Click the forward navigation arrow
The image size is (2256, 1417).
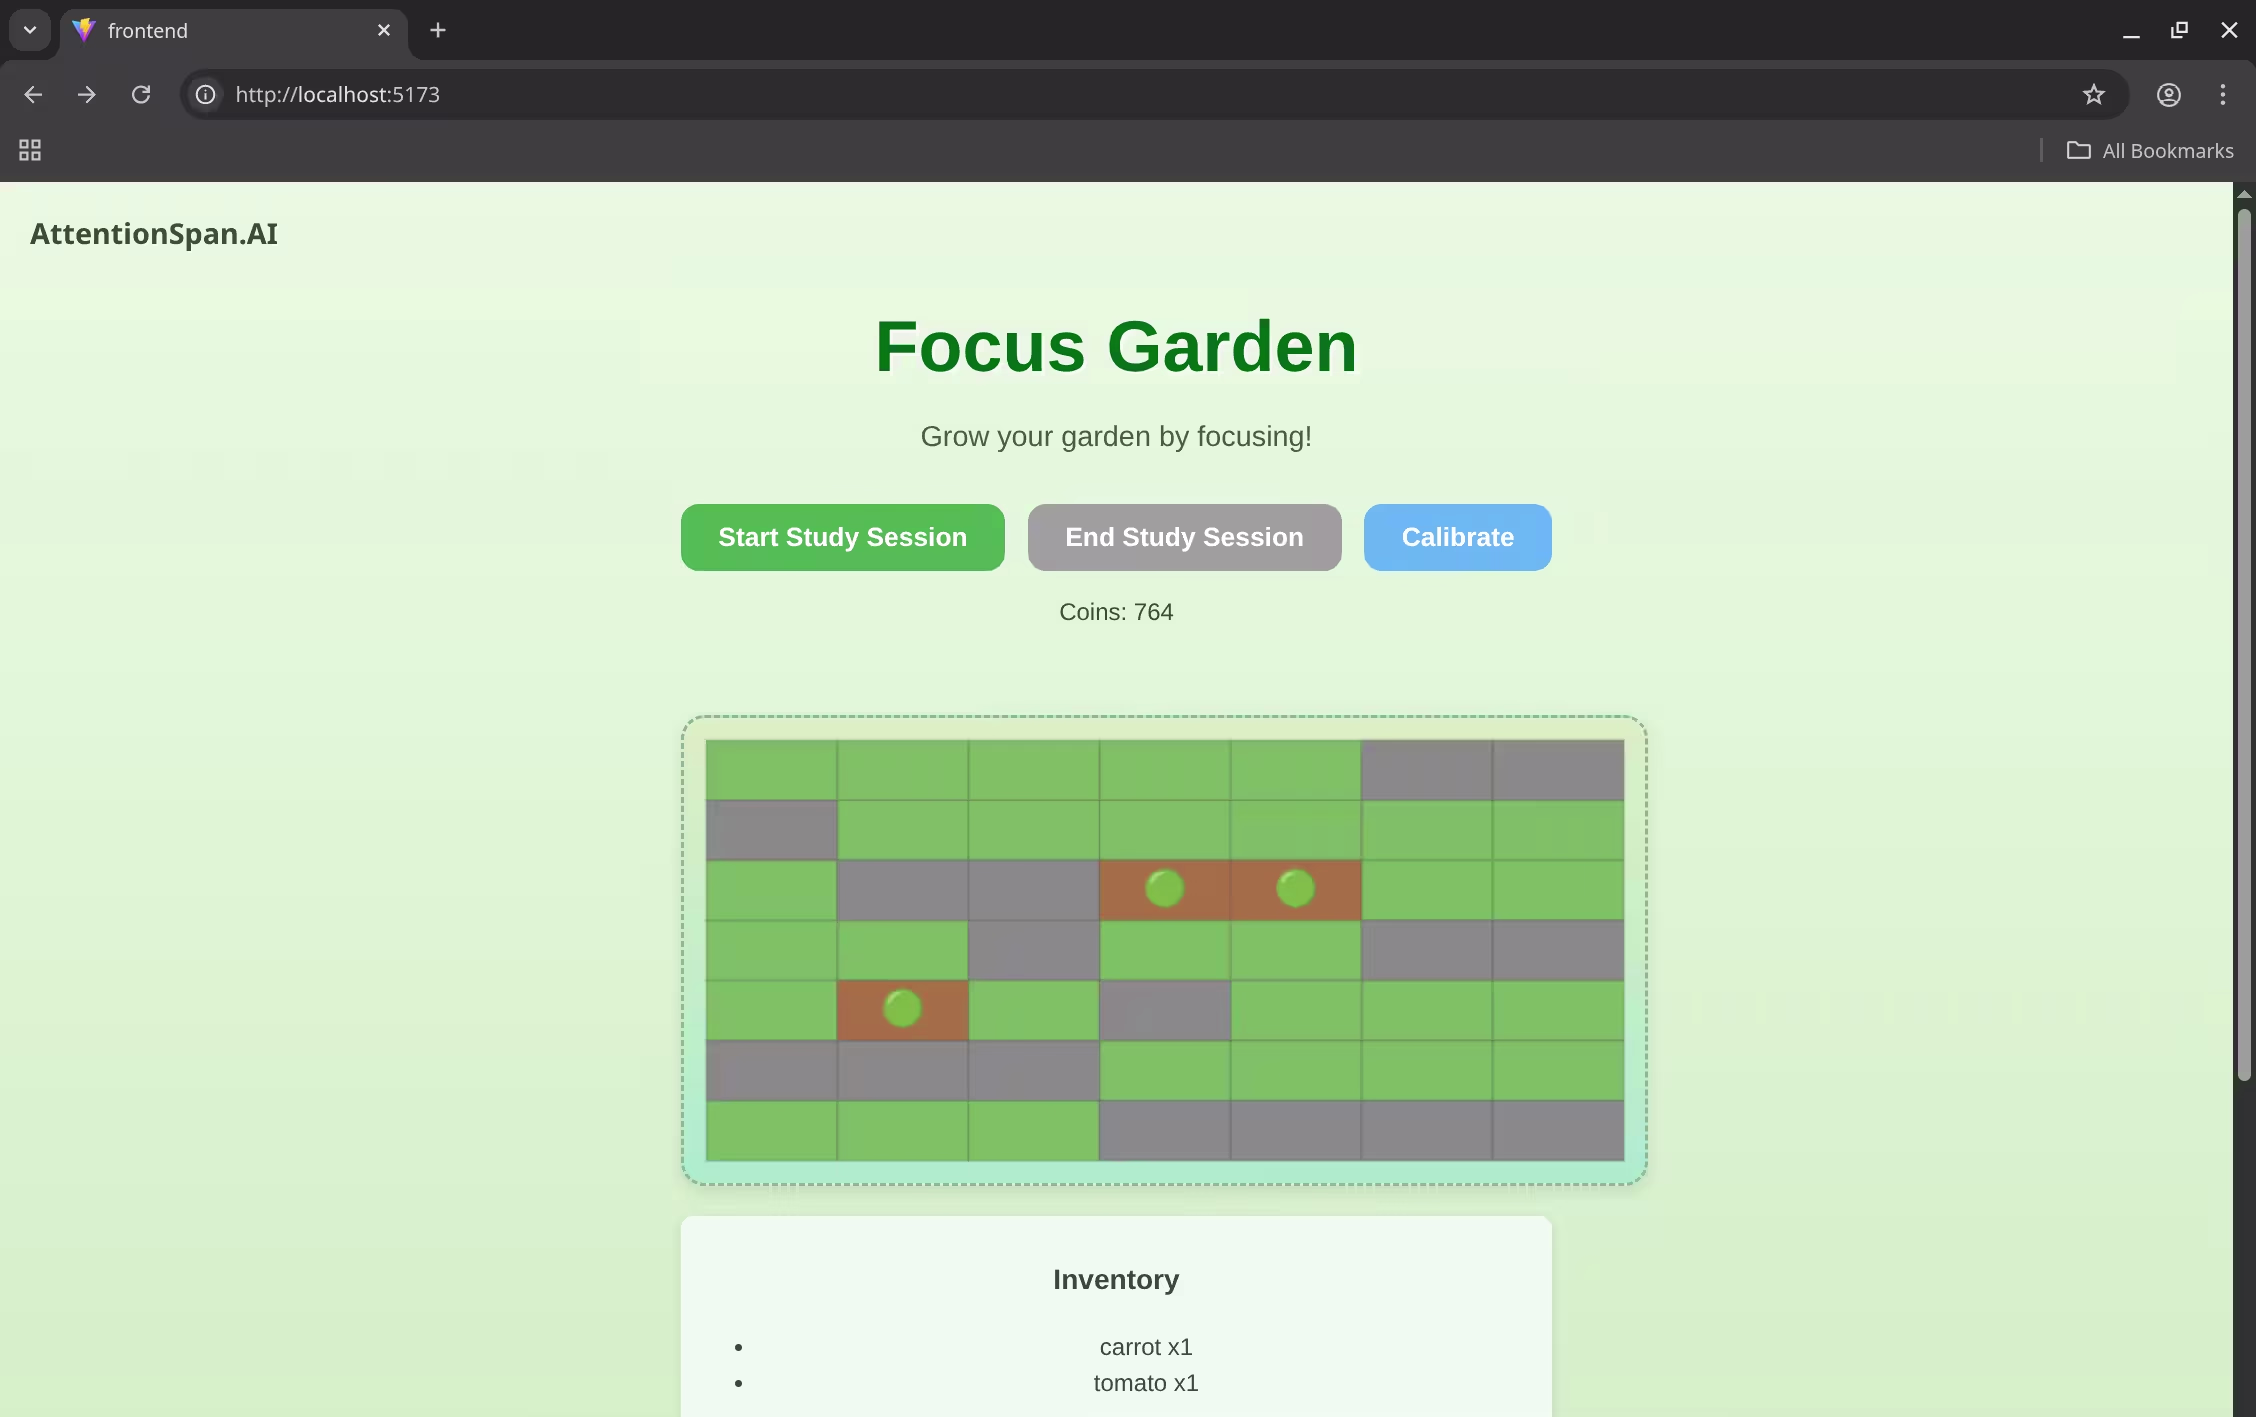[x=86, y=94]
